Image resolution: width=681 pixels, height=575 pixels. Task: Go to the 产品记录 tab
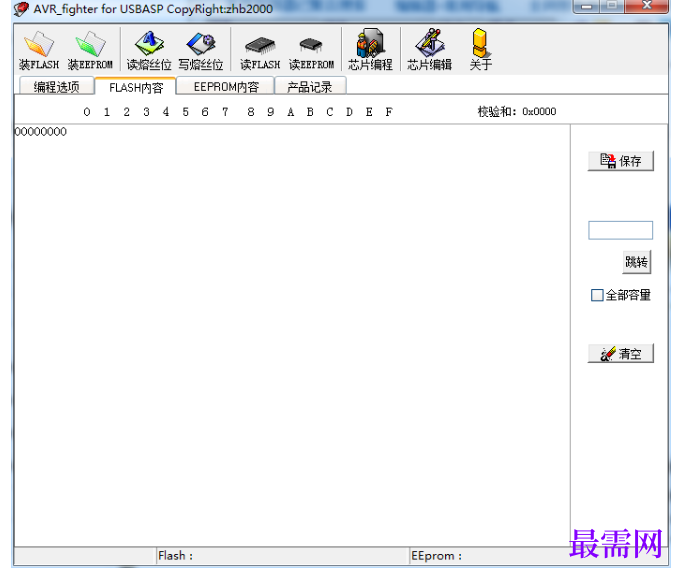tap(310, 86)
